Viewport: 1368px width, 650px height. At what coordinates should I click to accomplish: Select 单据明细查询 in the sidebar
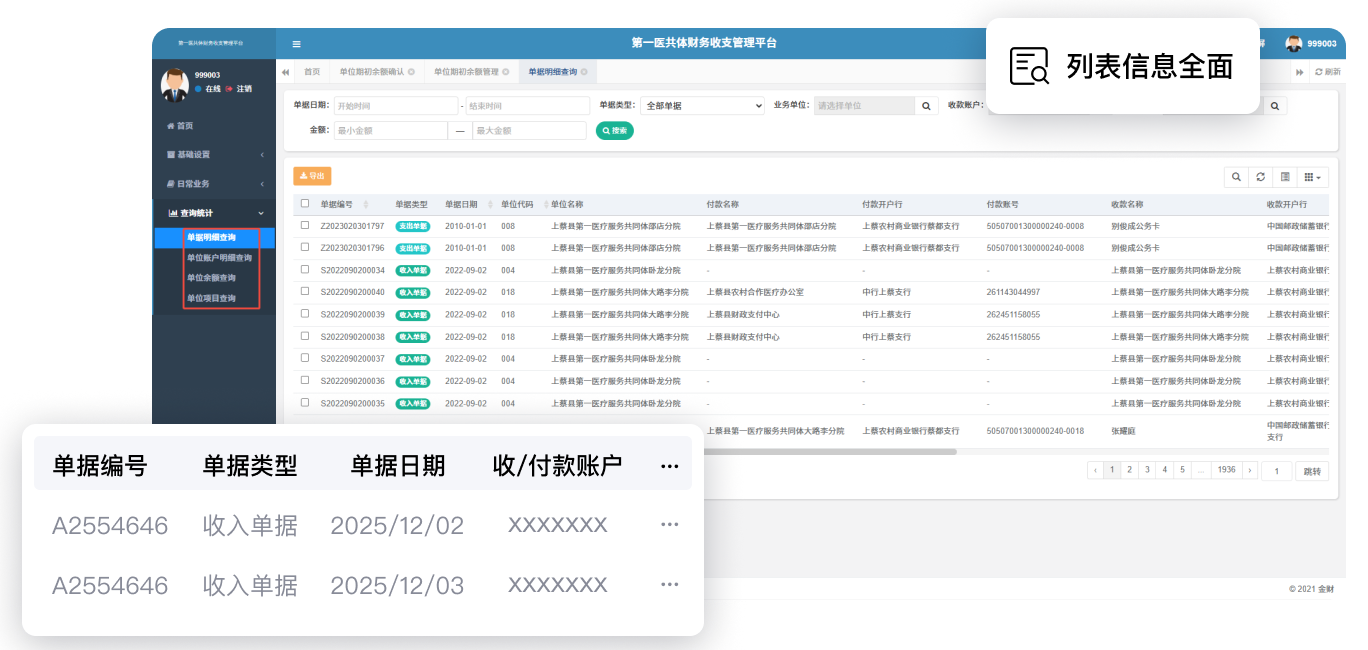pos(212,238)
